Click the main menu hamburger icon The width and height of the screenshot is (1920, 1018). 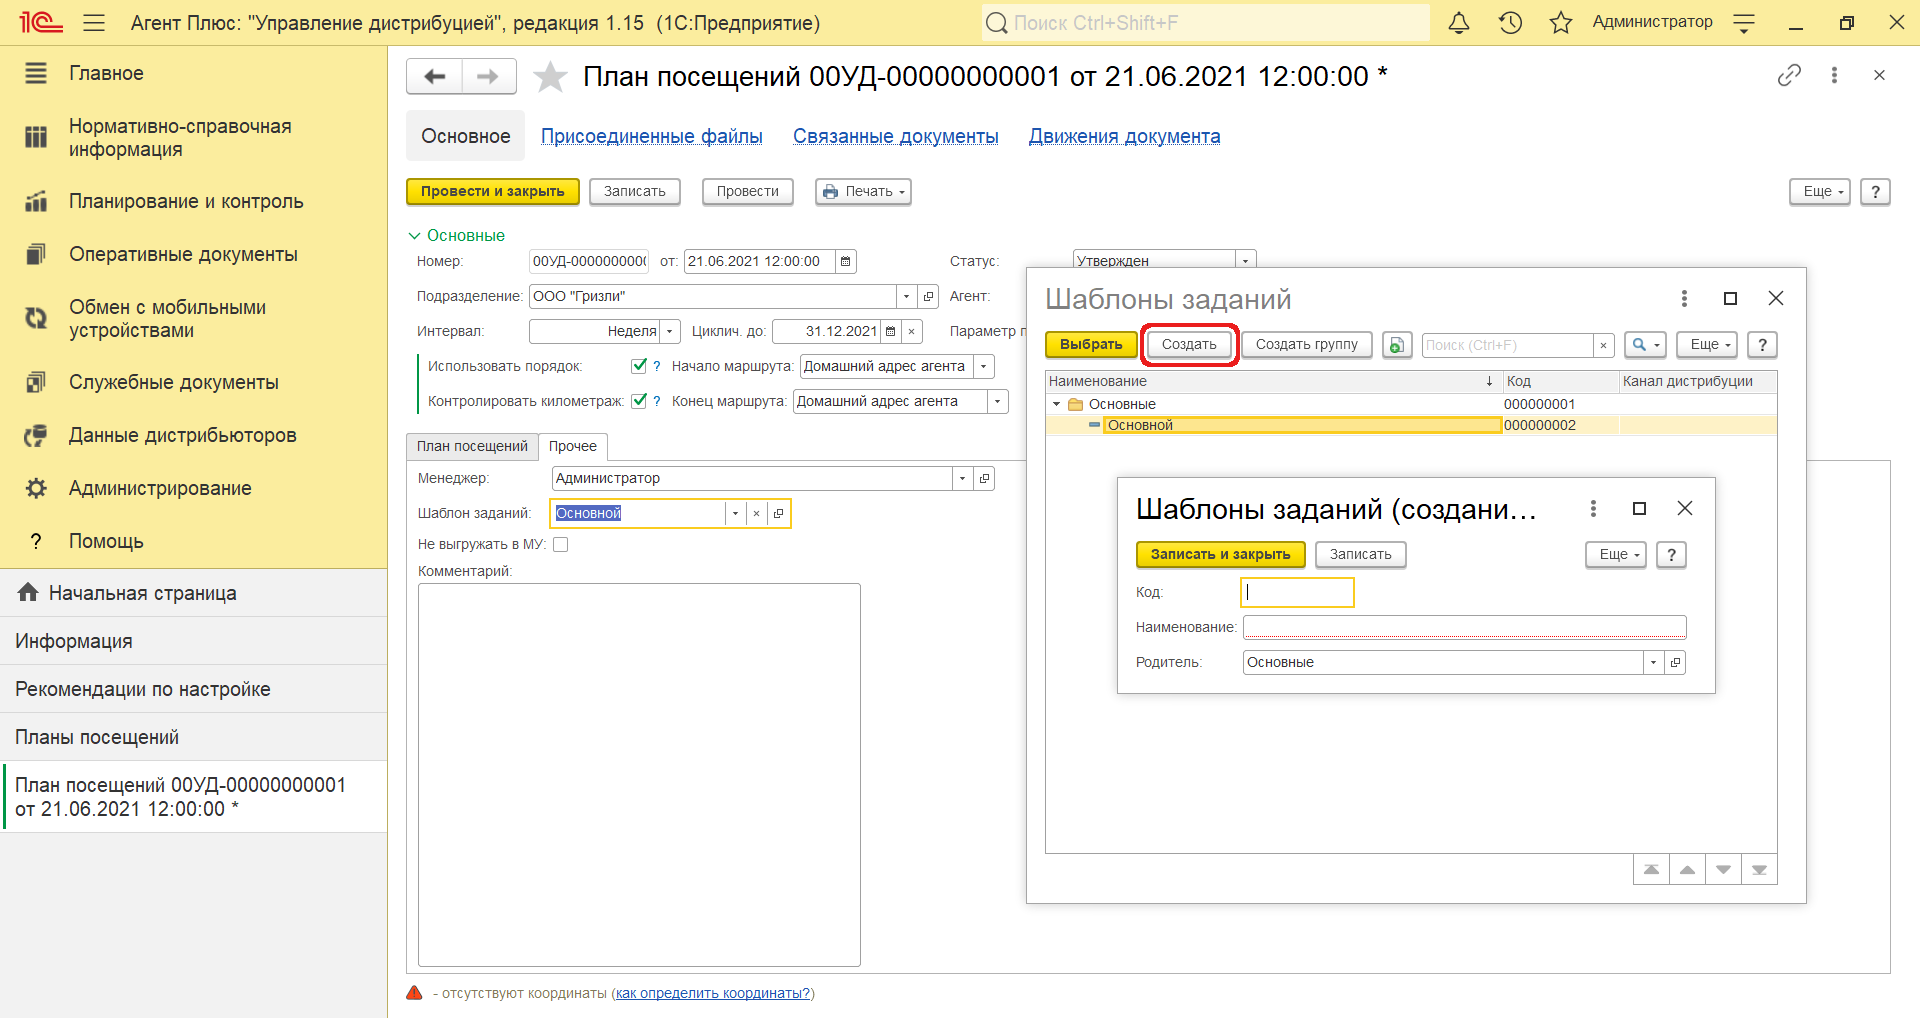coord(94,22)
